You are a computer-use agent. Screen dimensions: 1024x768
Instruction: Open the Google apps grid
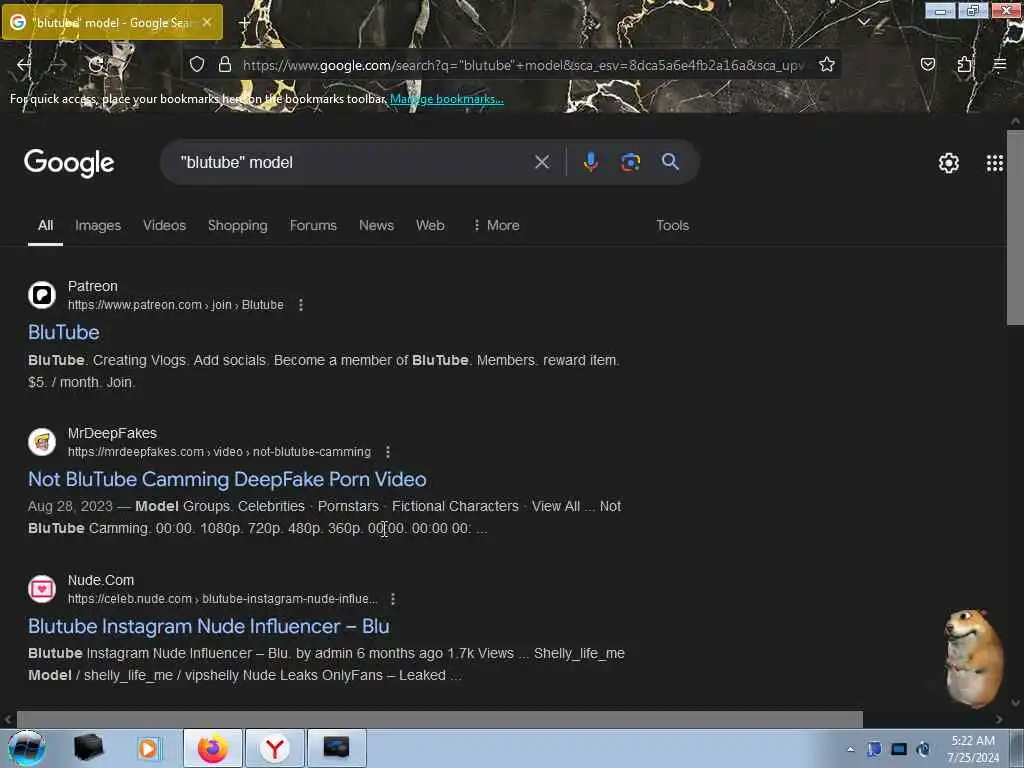coord(995,163)
